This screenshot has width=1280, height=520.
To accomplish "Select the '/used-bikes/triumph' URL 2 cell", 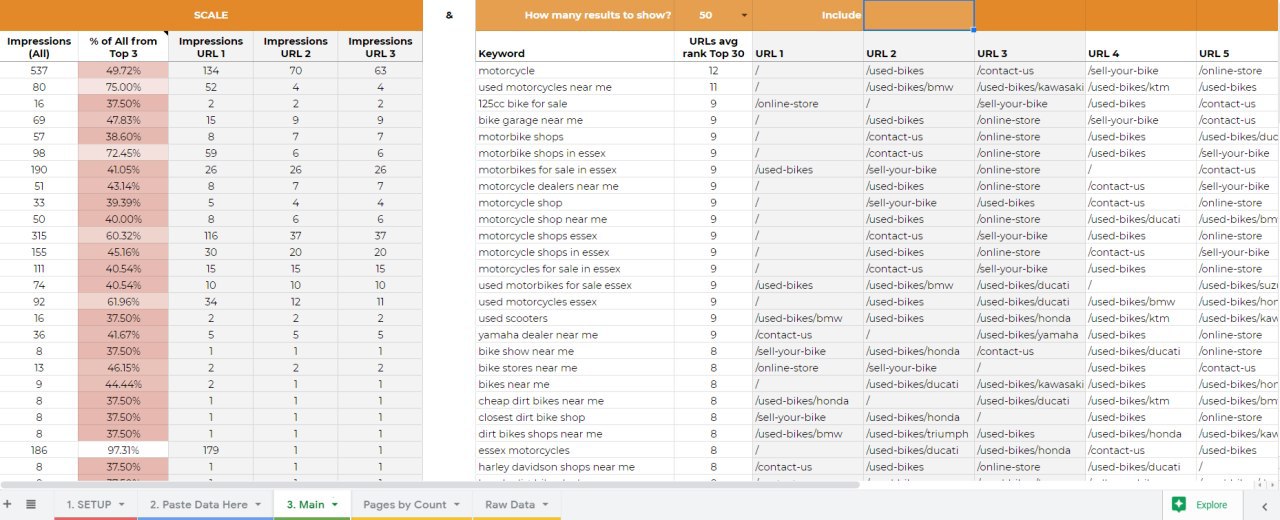I will [918, 434].
